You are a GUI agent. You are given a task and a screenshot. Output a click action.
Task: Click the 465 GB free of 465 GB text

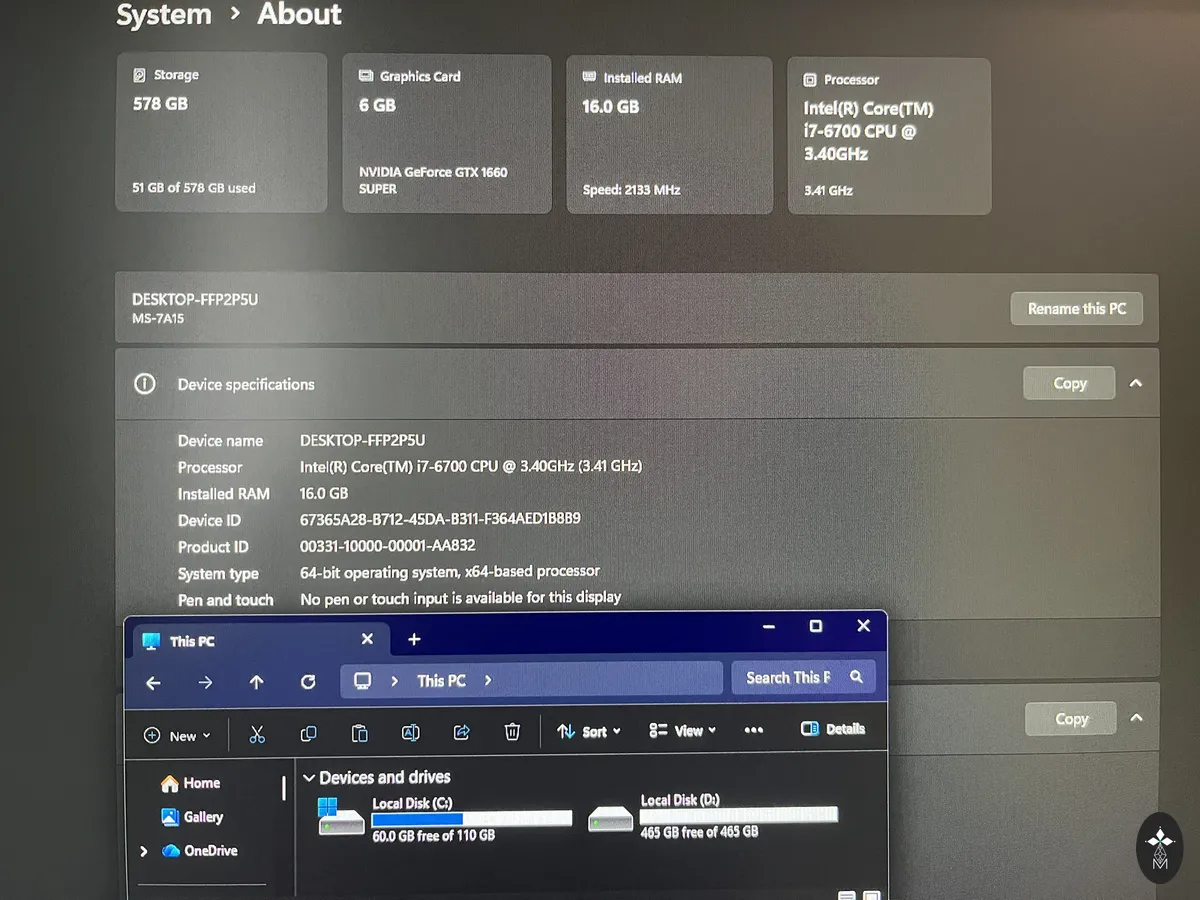(699, 832)
